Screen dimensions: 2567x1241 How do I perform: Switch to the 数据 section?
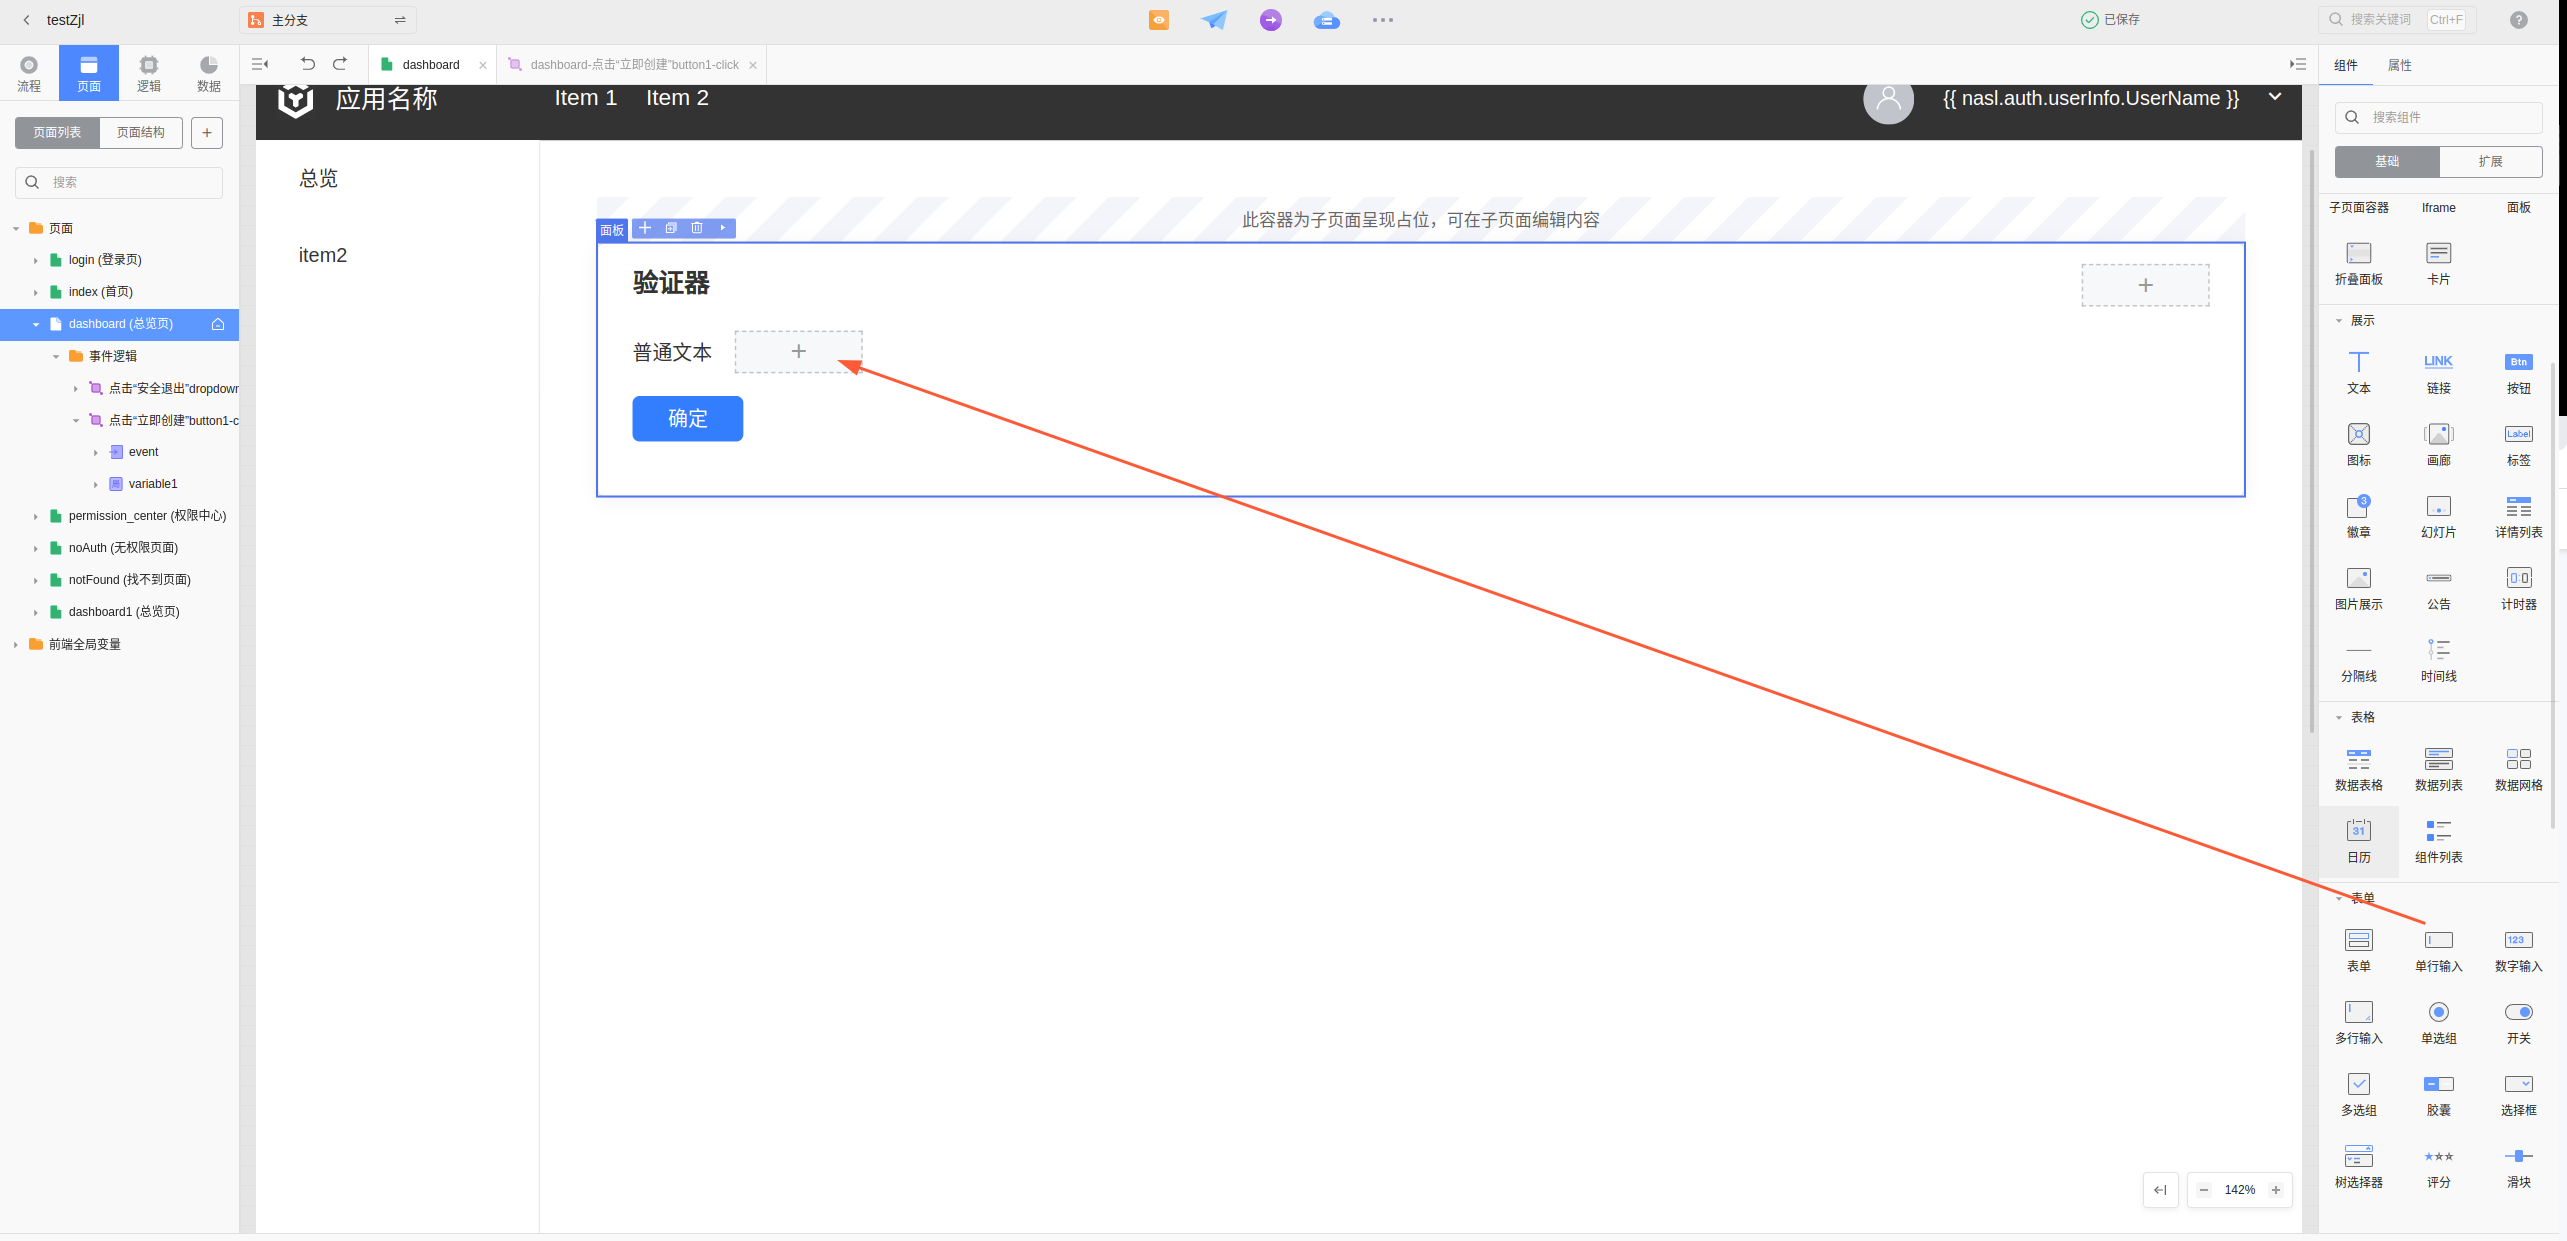(x=209, y=73)
